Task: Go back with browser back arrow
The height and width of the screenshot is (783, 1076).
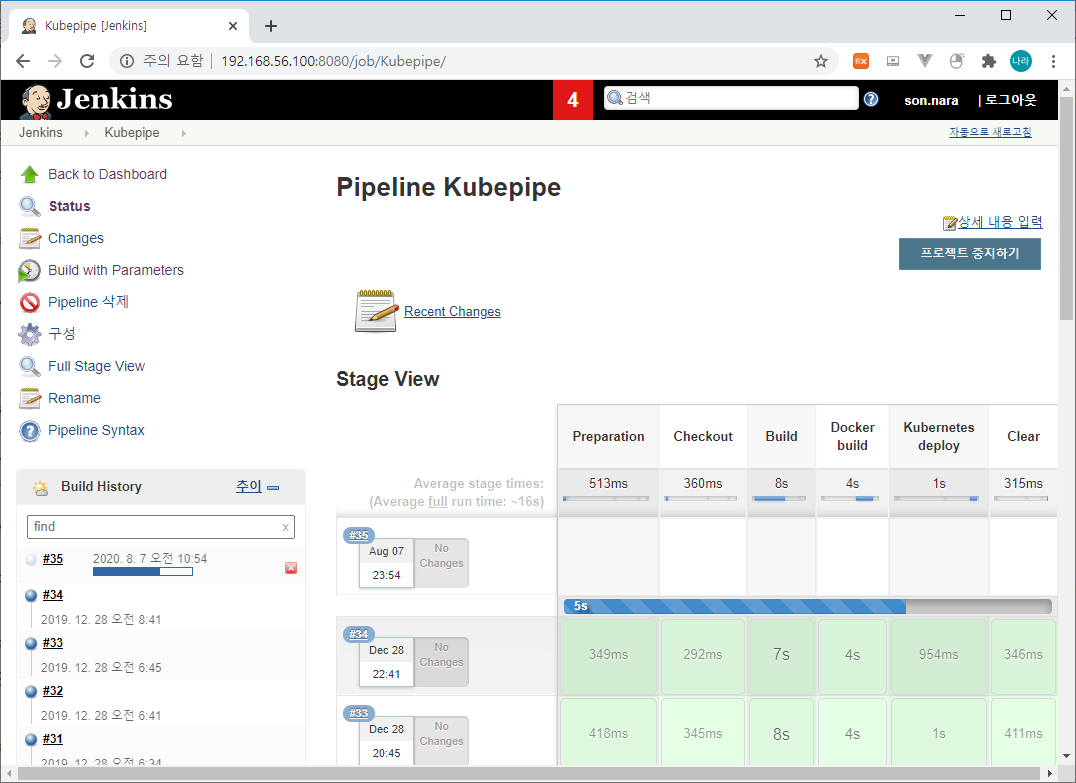Action: pyautogui.click(x=23, y=61)
